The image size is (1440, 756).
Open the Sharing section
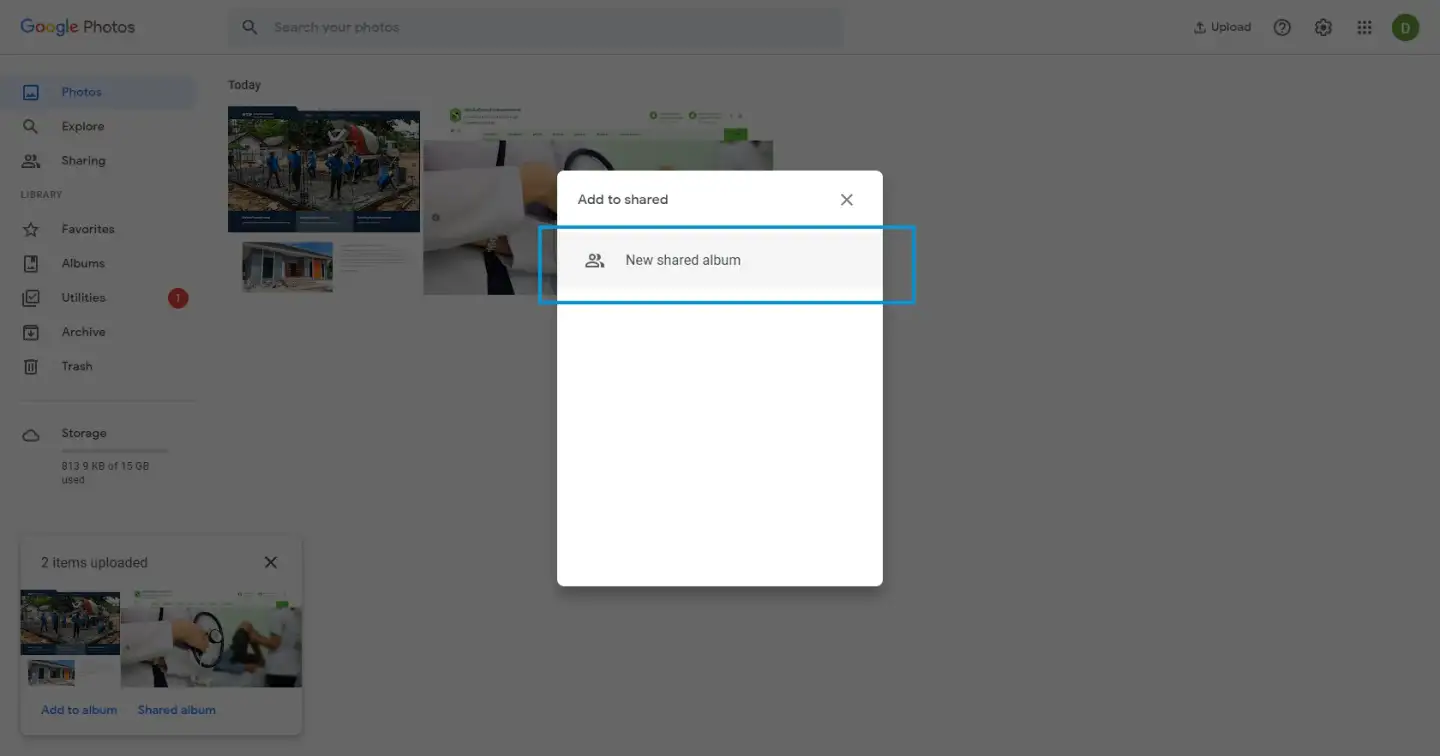[83, 161]
